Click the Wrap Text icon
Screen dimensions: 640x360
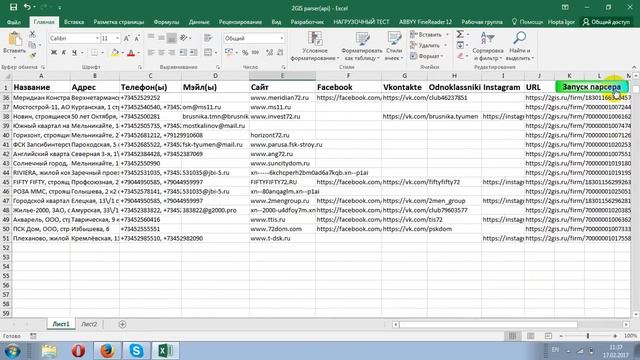(x=208, y=38)
